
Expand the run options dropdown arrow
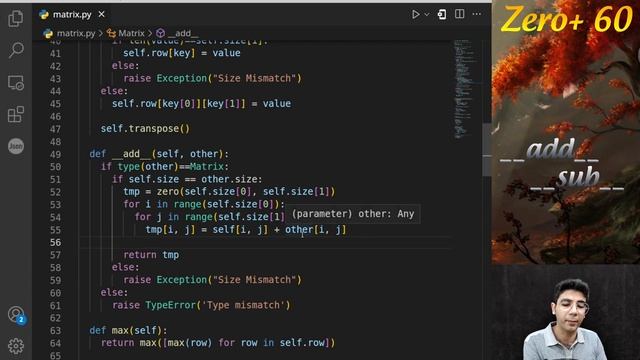(x=427, y=14)
